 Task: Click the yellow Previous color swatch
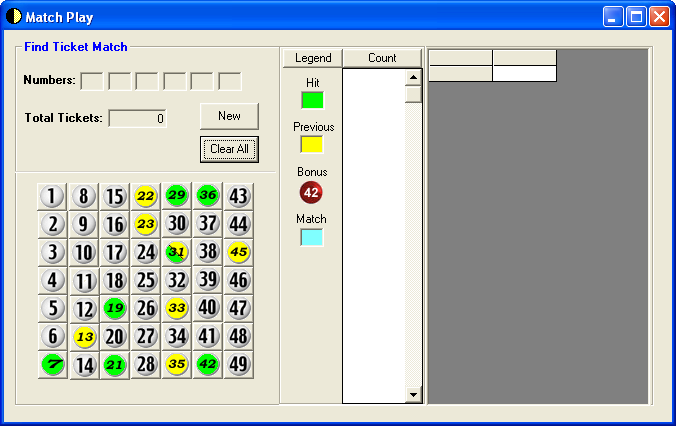click(x=312, y=145)
